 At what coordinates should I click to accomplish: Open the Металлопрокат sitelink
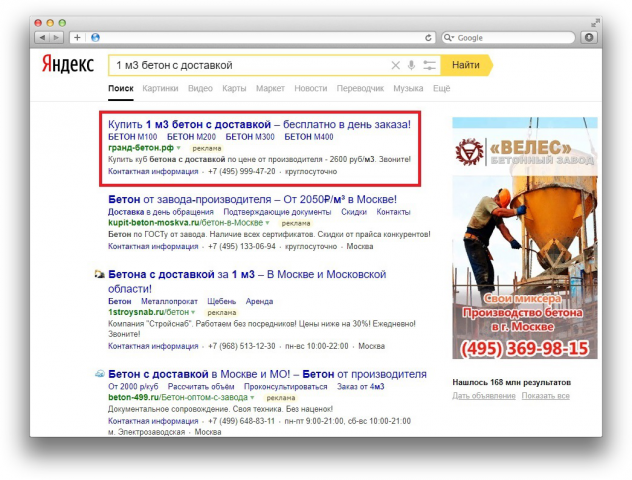tap(169, 301)
